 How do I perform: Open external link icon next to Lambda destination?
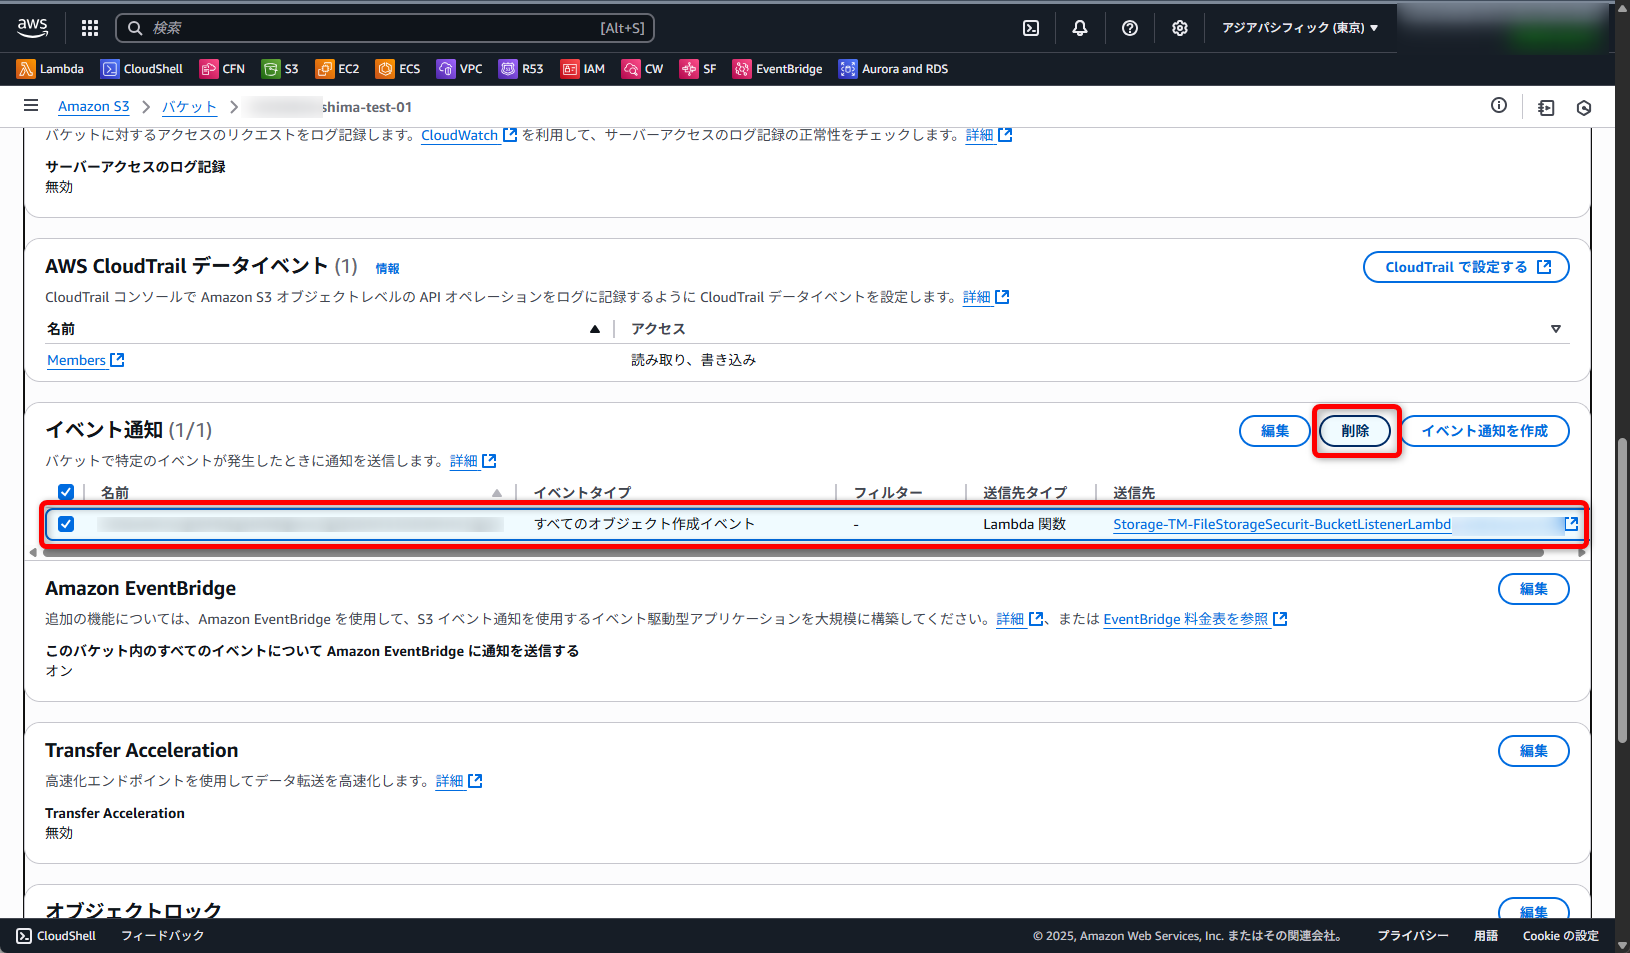coord(1571,524)
